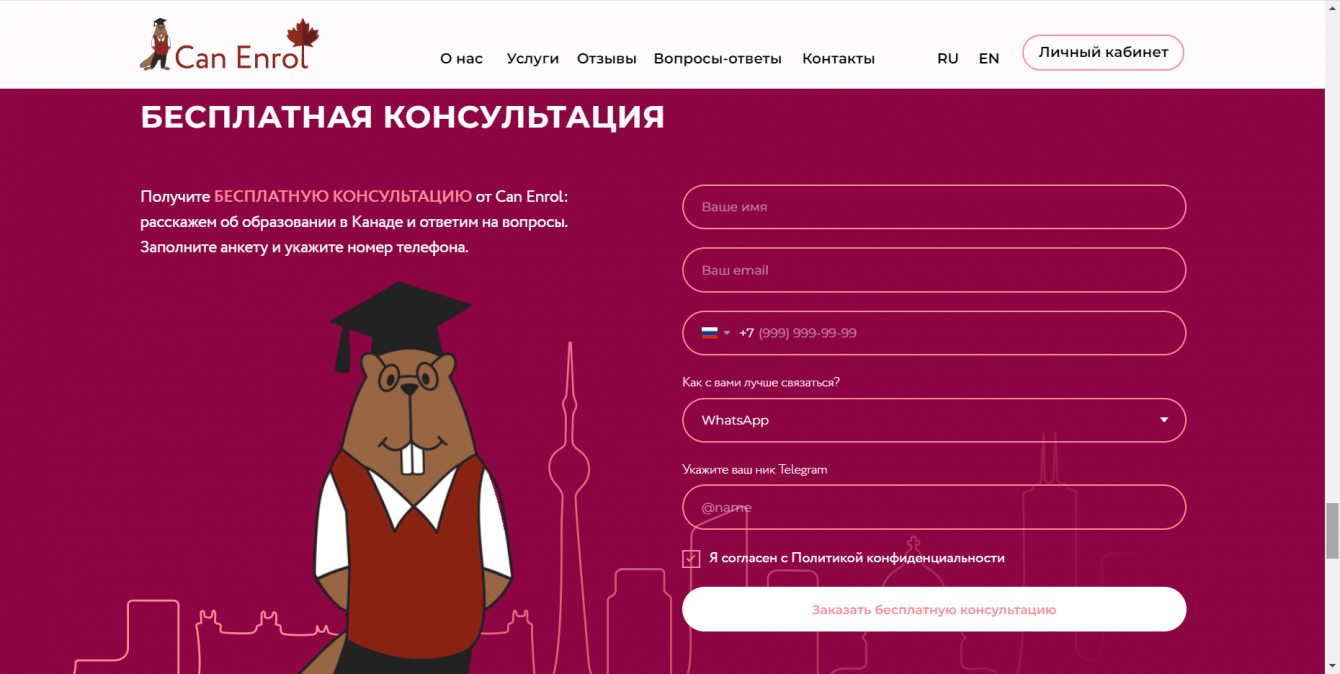Screen dimensions: 1340x674
Task: Open the Russian flag country selector
Action: [x=715, y=333]
